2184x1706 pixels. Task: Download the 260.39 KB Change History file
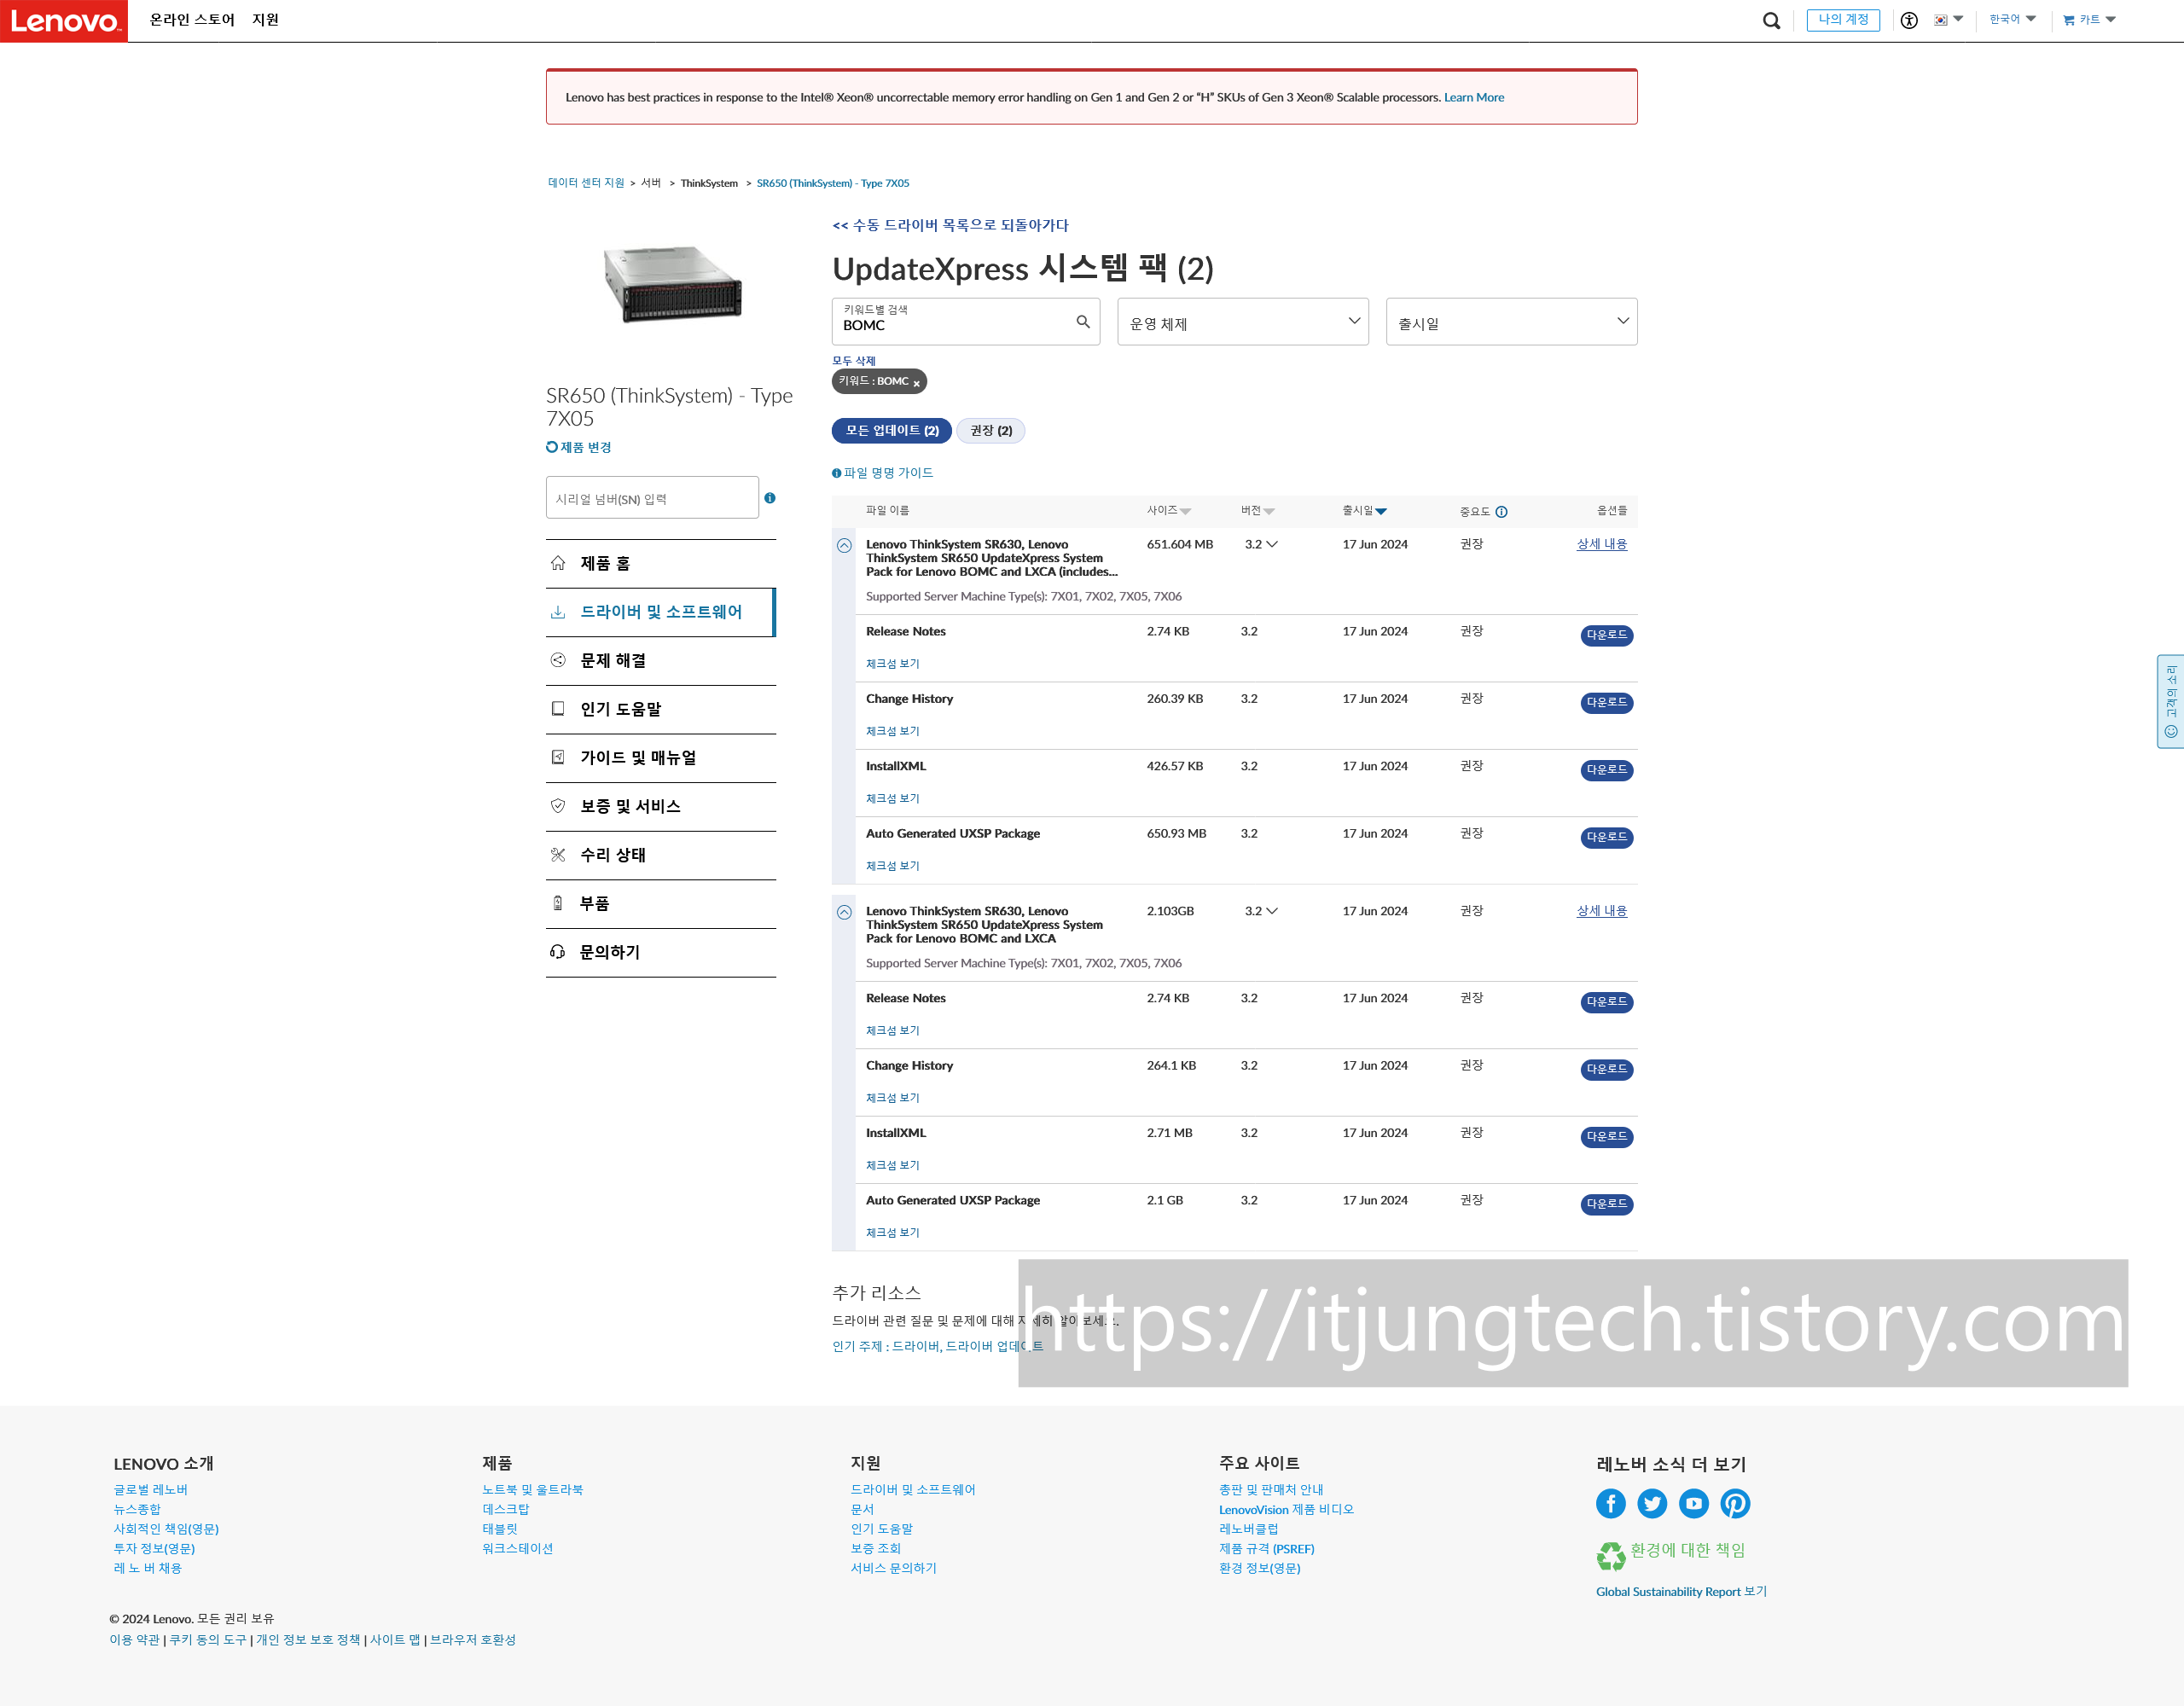pos(1606,703)
